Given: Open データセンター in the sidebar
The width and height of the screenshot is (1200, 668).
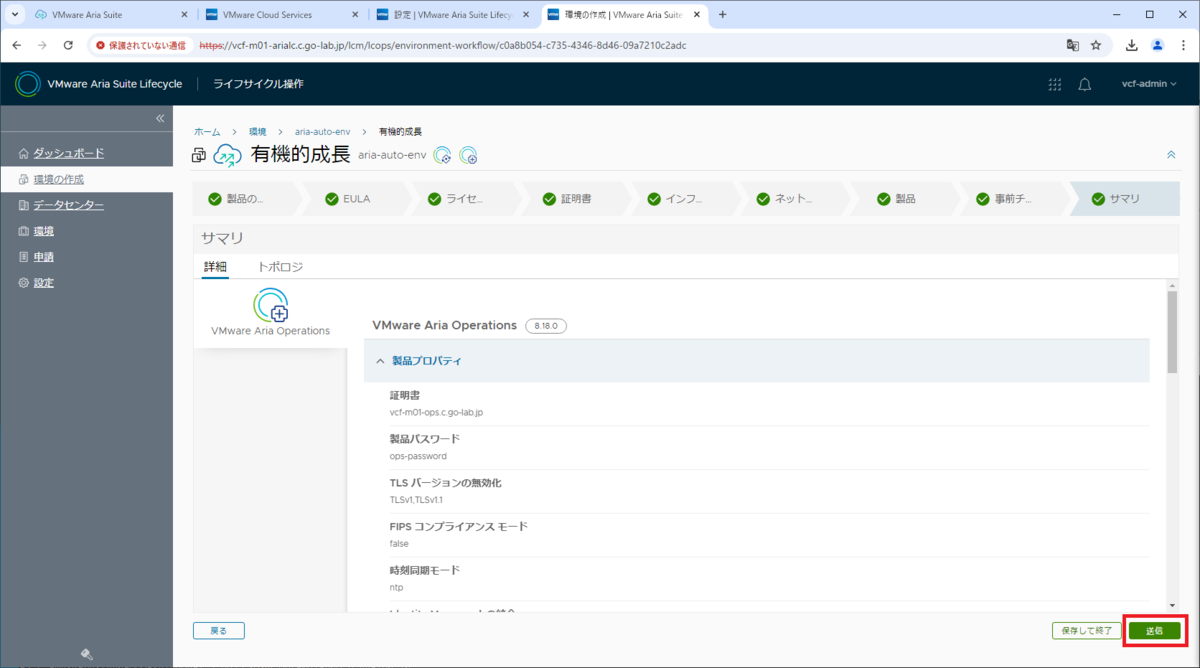Looking at the screenshot, I should (69, 205).
